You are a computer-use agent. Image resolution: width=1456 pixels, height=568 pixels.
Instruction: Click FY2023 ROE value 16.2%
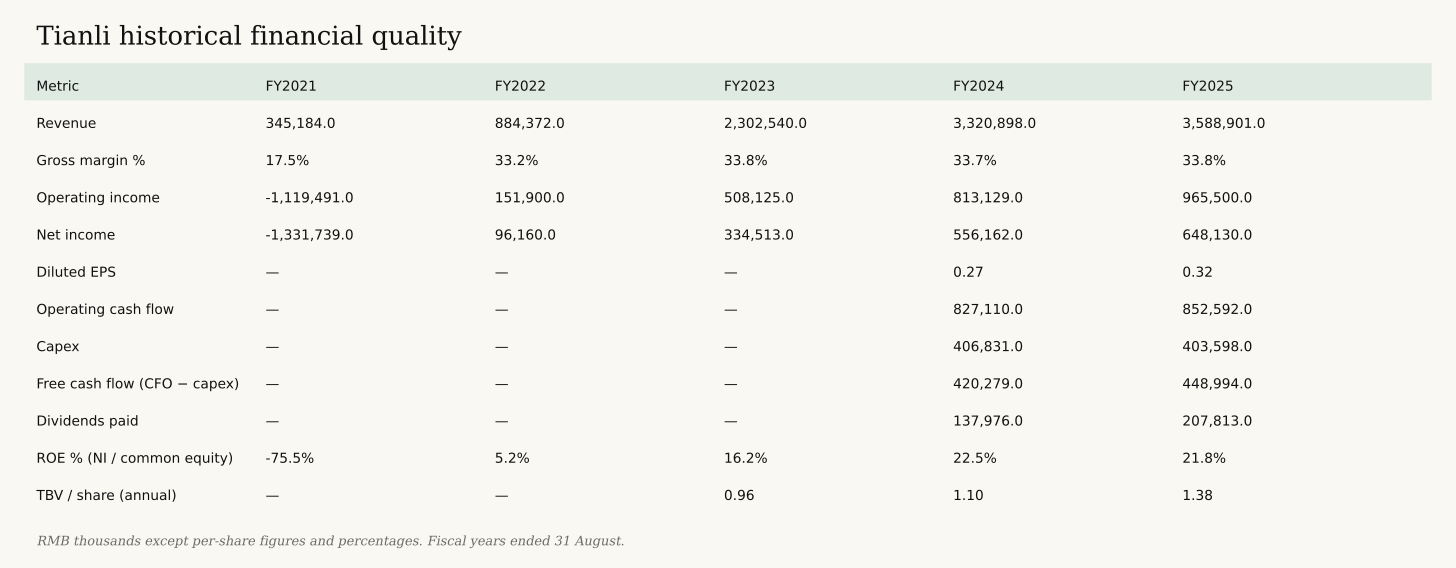tap(746, 458)
